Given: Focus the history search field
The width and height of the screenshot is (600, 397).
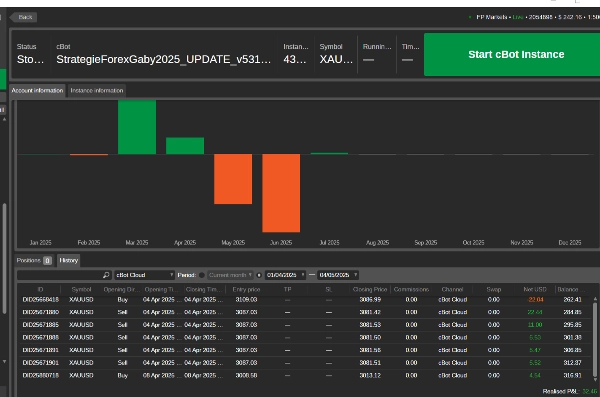Looking at the screenshot, I should tap(60, 275).
